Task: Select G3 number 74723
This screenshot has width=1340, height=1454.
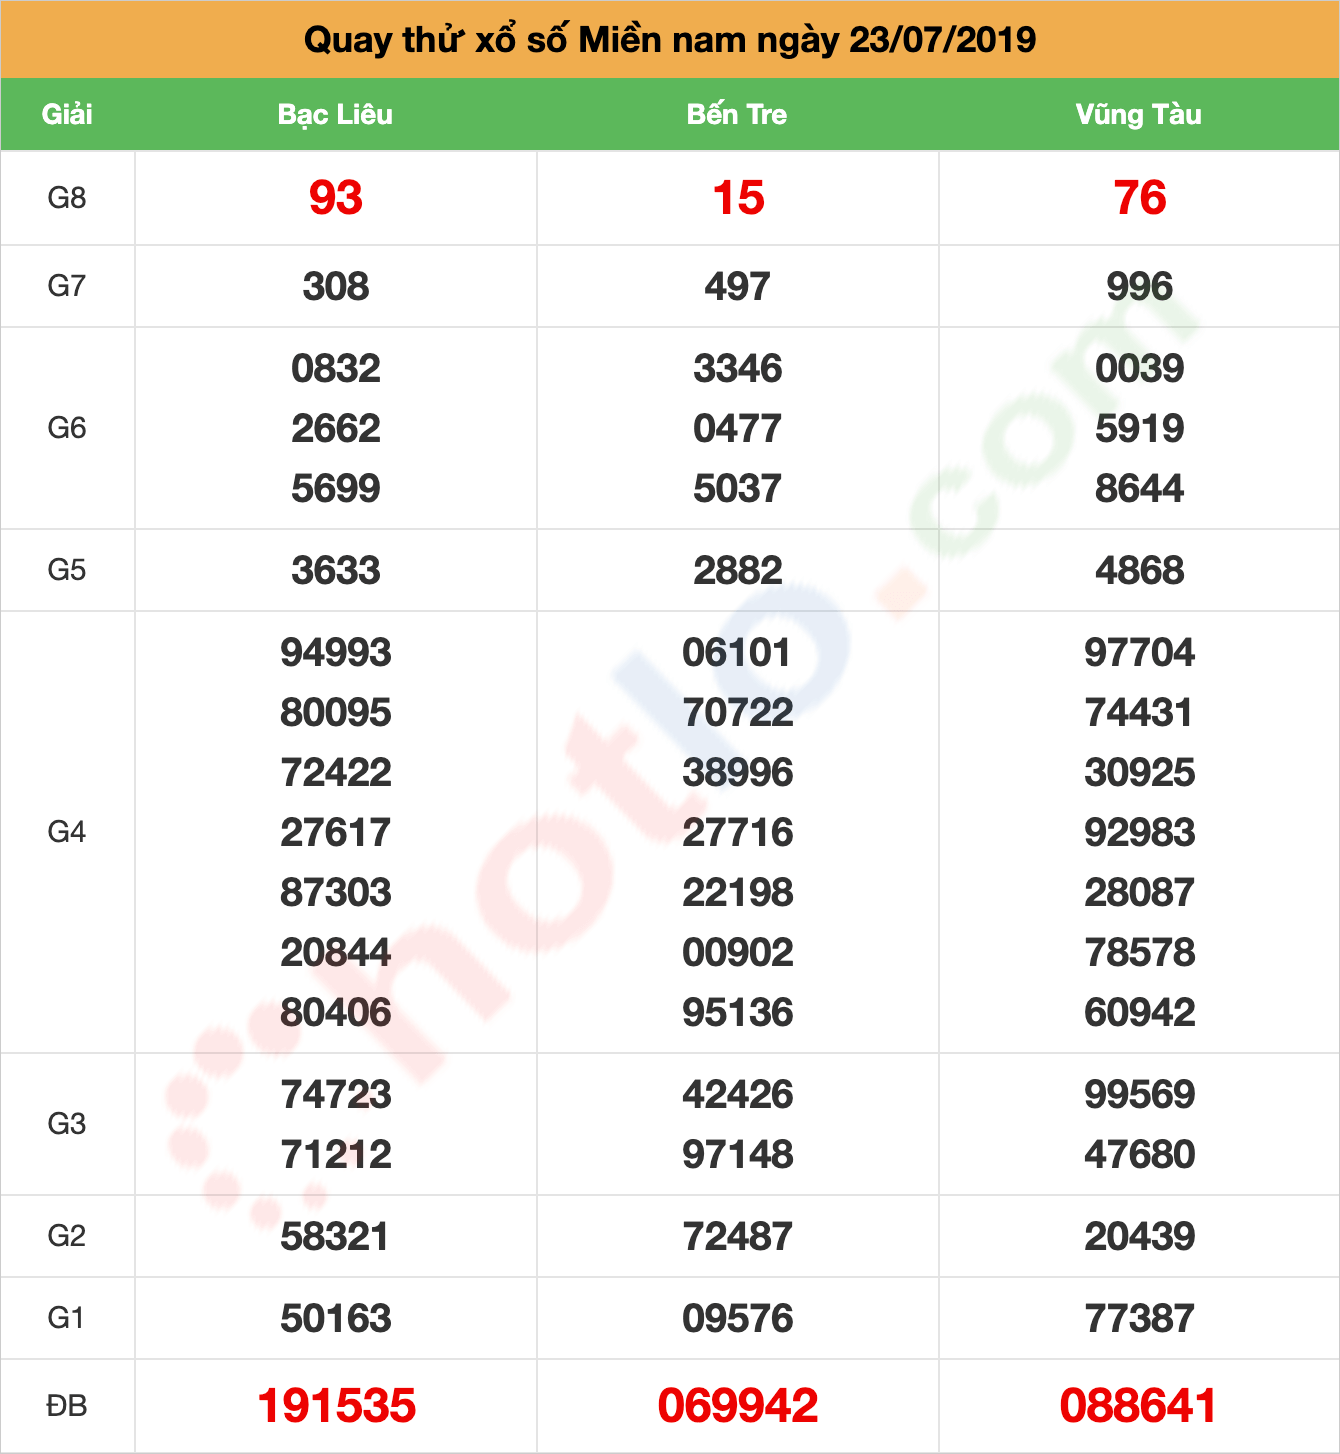Action: tap(336, 1095)
